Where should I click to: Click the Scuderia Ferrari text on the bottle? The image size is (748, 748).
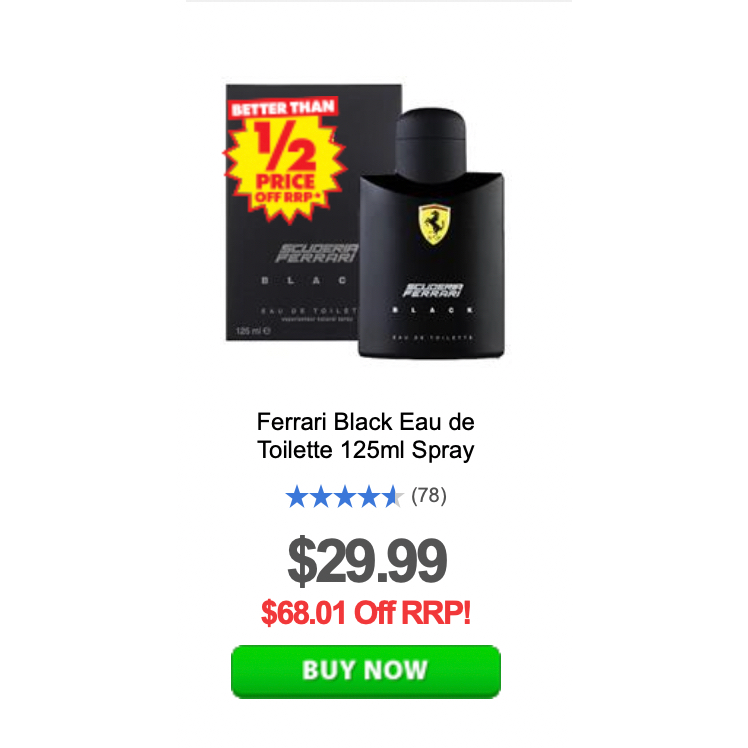(433, 290)
